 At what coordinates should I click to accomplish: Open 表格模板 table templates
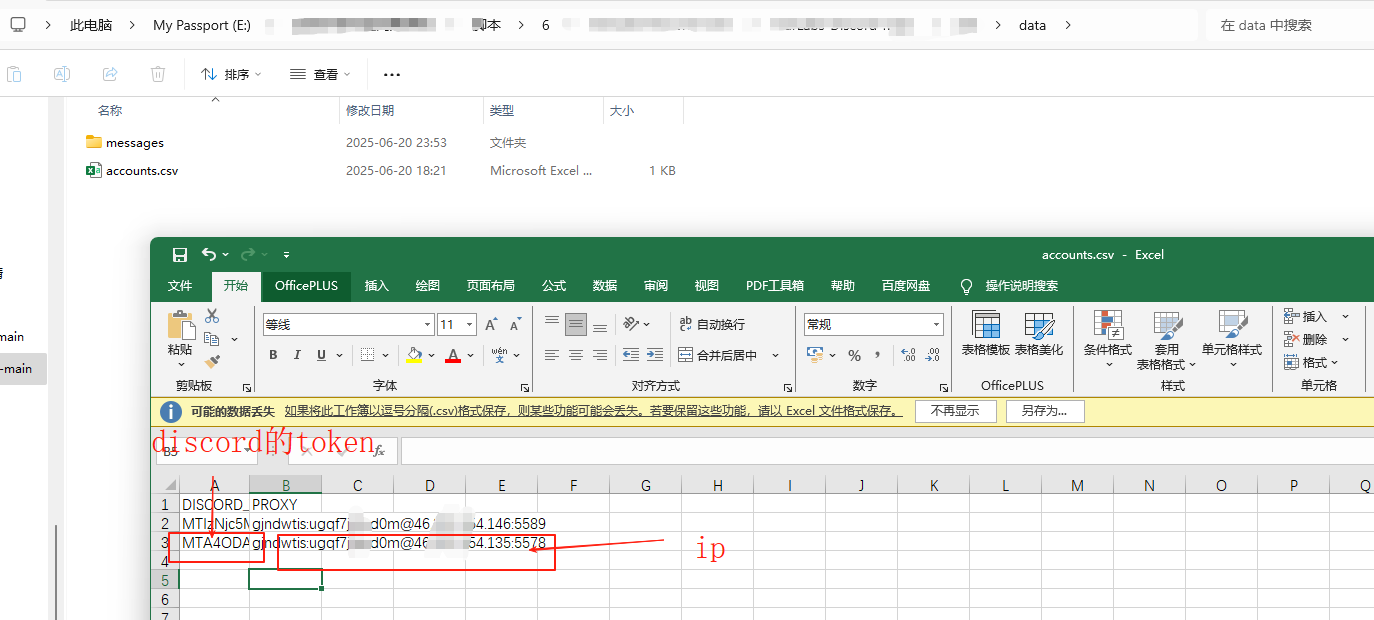[986, 334]
